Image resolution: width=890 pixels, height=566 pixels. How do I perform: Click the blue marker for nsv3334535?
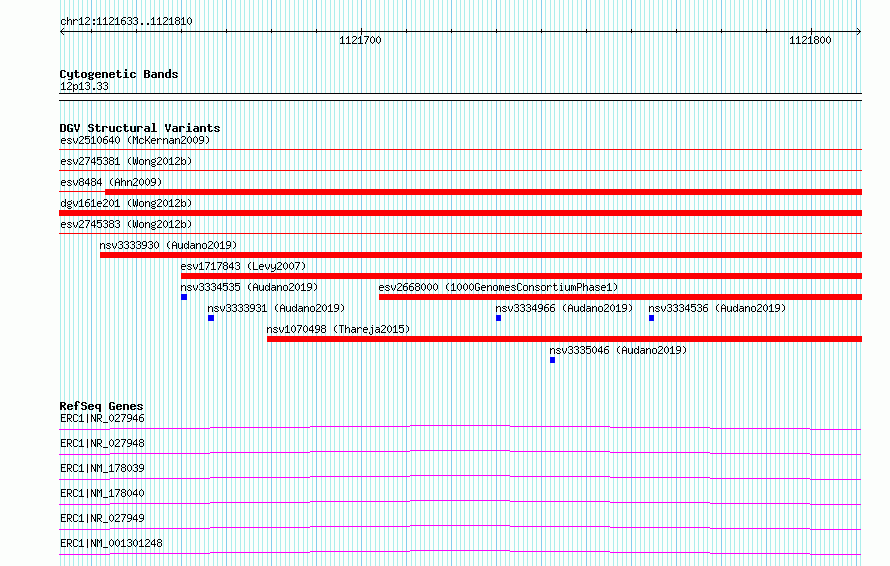pos(184,297)
